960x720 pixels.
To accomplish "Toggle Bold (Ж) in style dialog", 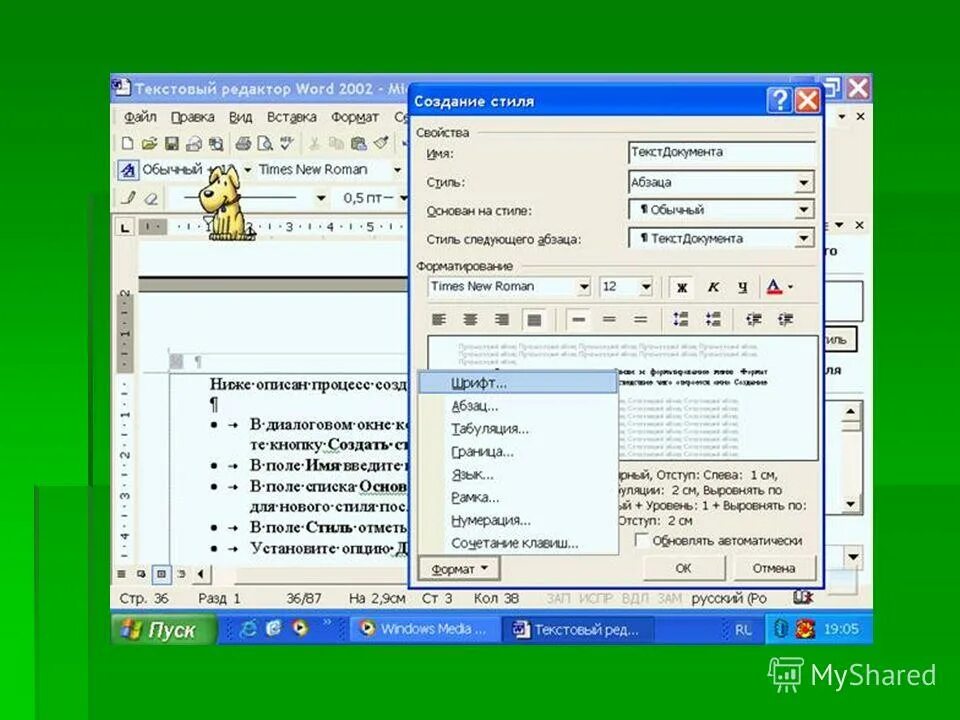I will click(681, 287).
